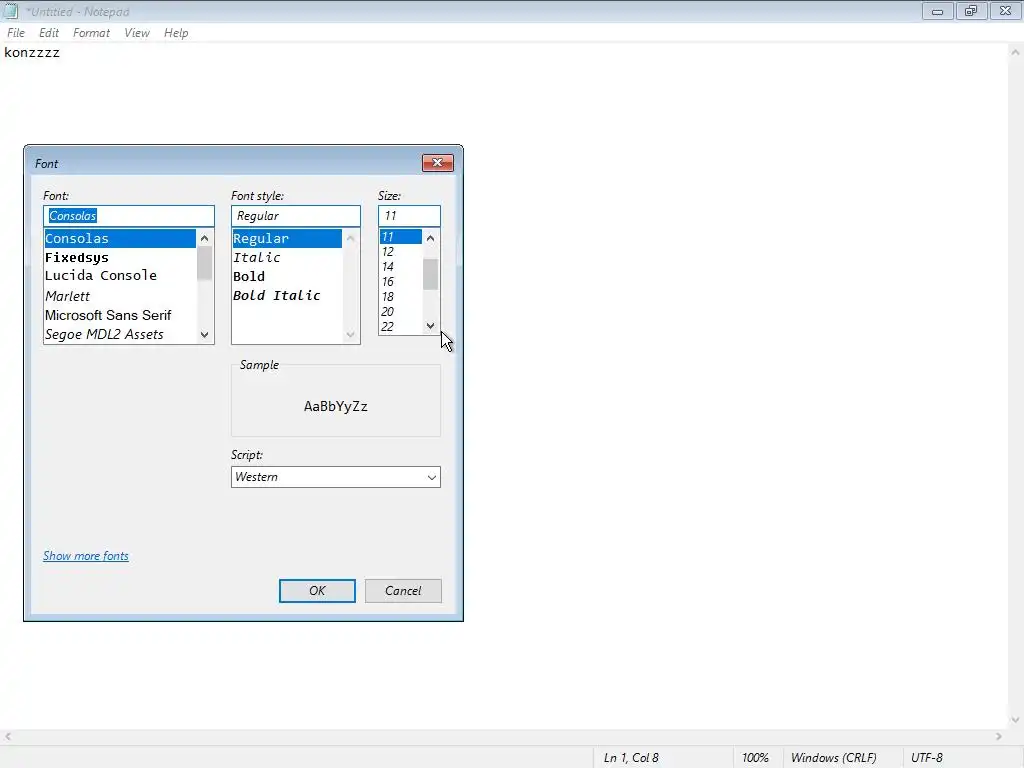Select Italic font style
1024x768 pixels.
pyautogui.click(x=287, y=257)
